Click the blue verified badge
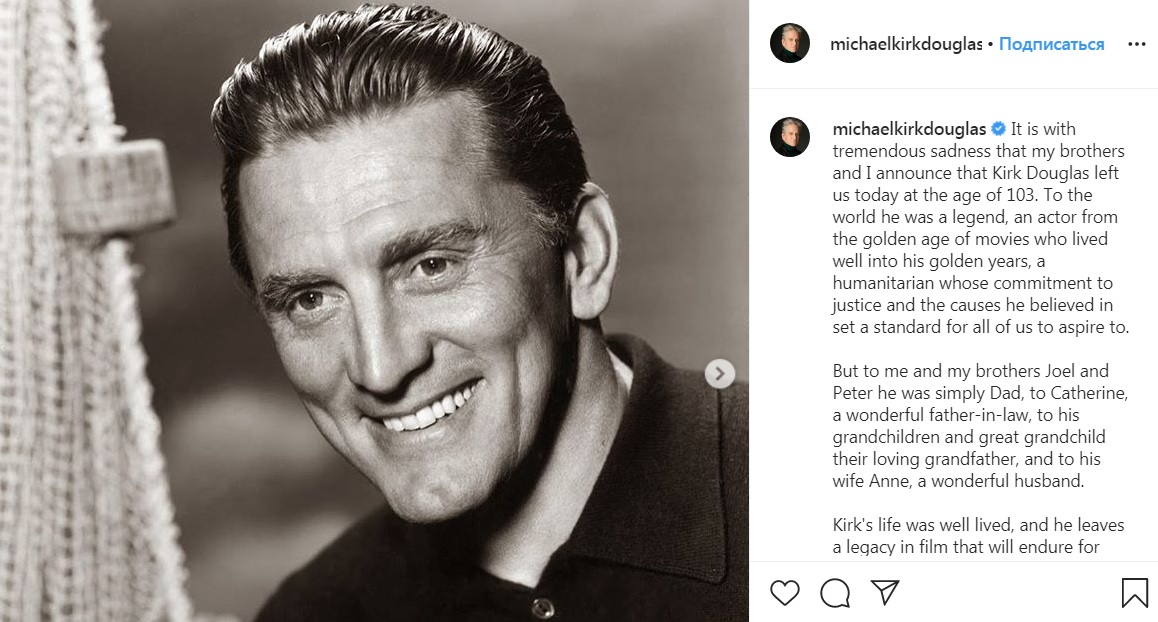This screenshot has width=1158, height=622. coord(998,129)
